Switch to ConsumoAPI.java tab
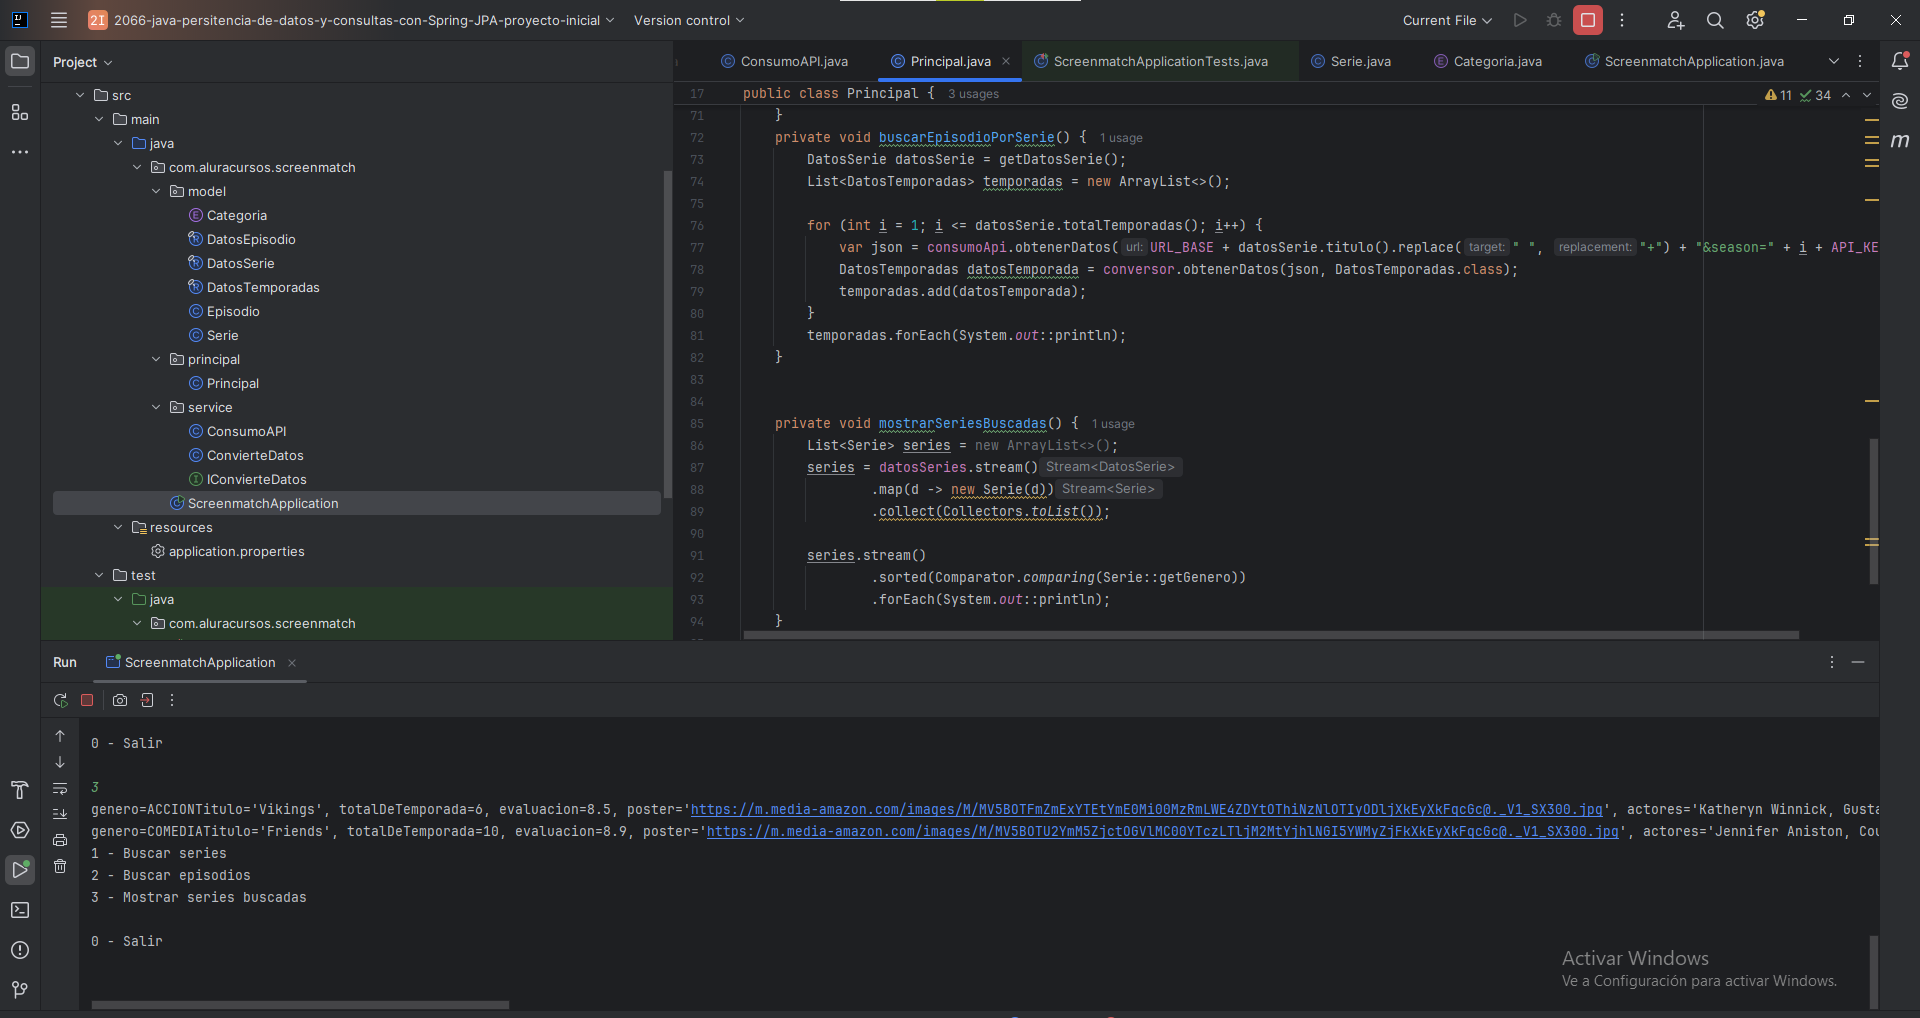 (784, 61)
